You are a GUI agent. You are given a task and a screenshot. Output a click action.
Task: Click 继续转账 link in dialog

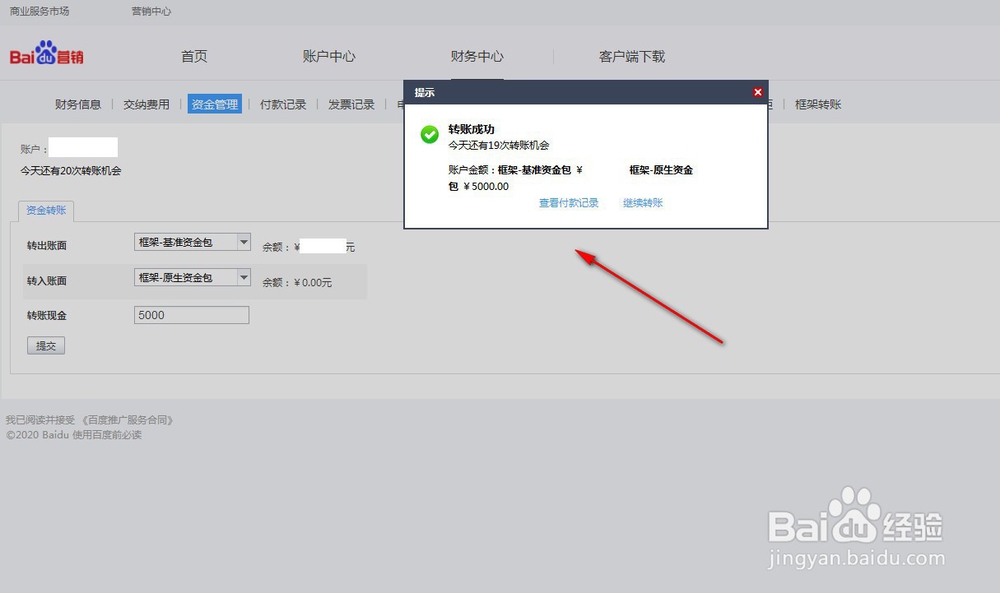click(x=643, y=203)
